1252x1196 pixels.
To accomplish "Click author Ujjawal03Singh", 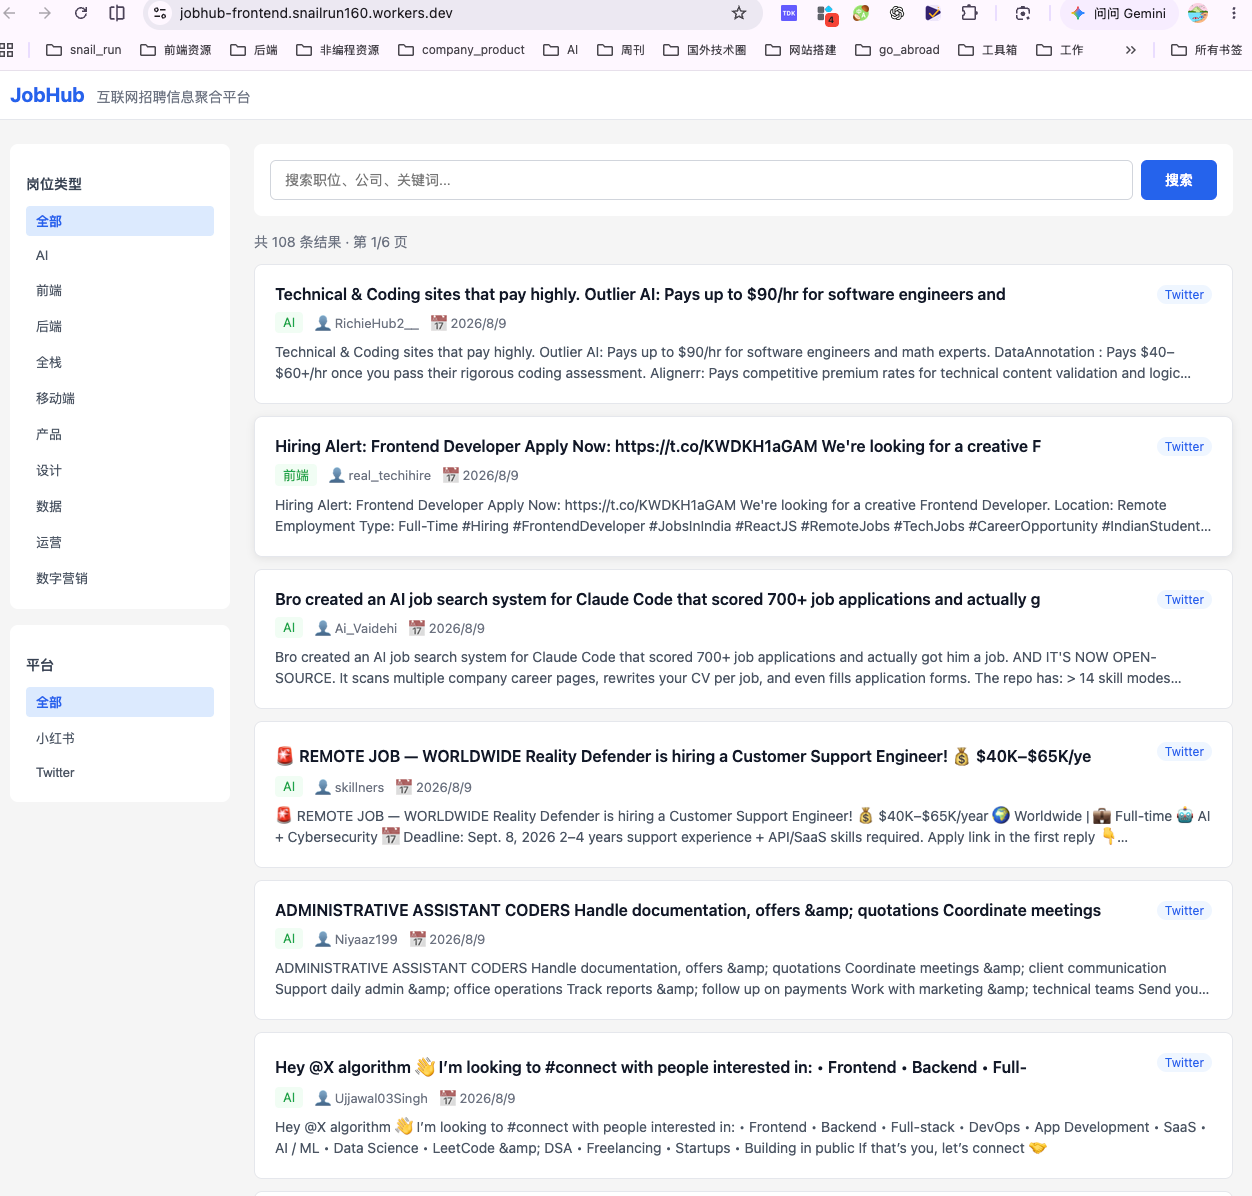I will [x=371, y=1098].
